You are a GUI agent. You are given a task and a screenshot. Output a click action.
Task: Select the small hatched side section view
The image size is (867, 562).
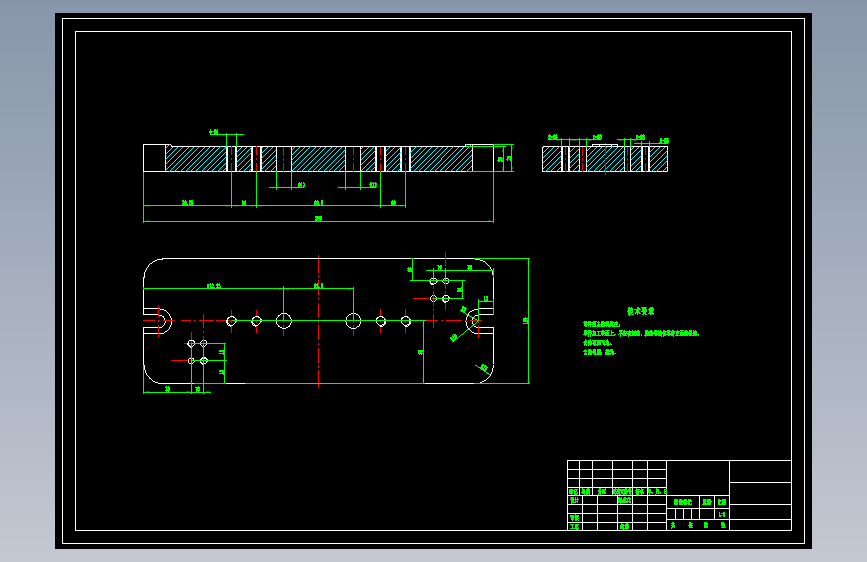point(605,158)
